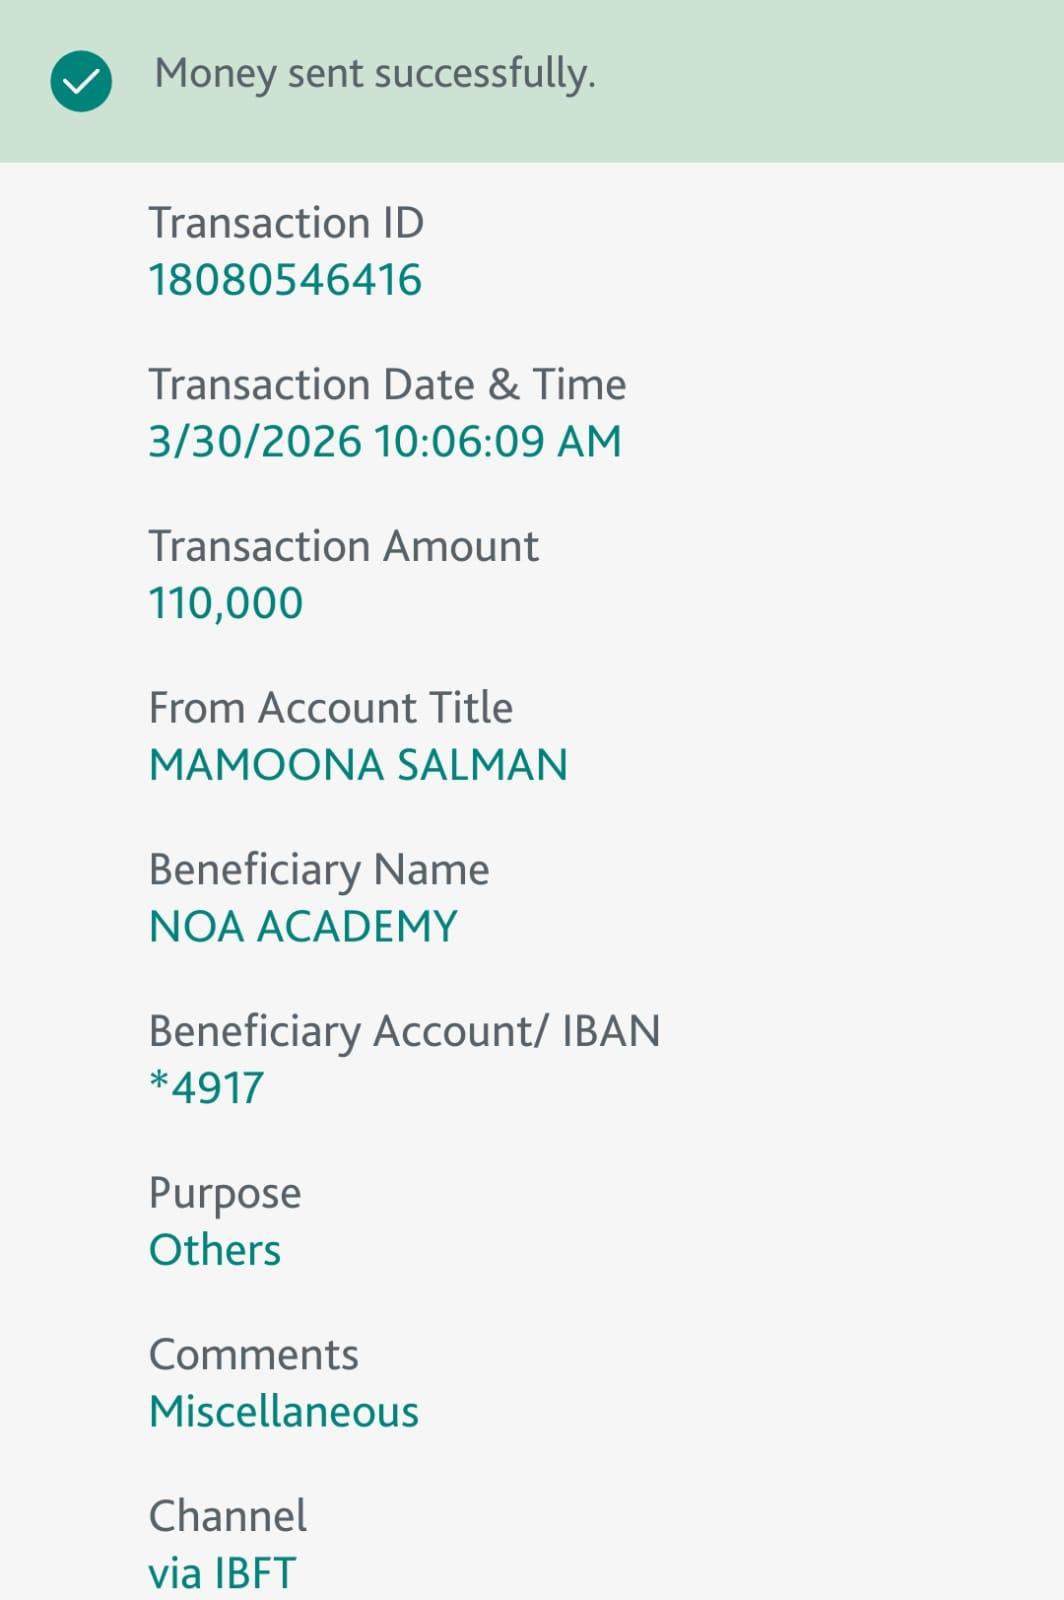Screen dimensions: 1064x1600
Task: Select the NOA ACADEMY beneficiary value
Action: coord(303,926)
